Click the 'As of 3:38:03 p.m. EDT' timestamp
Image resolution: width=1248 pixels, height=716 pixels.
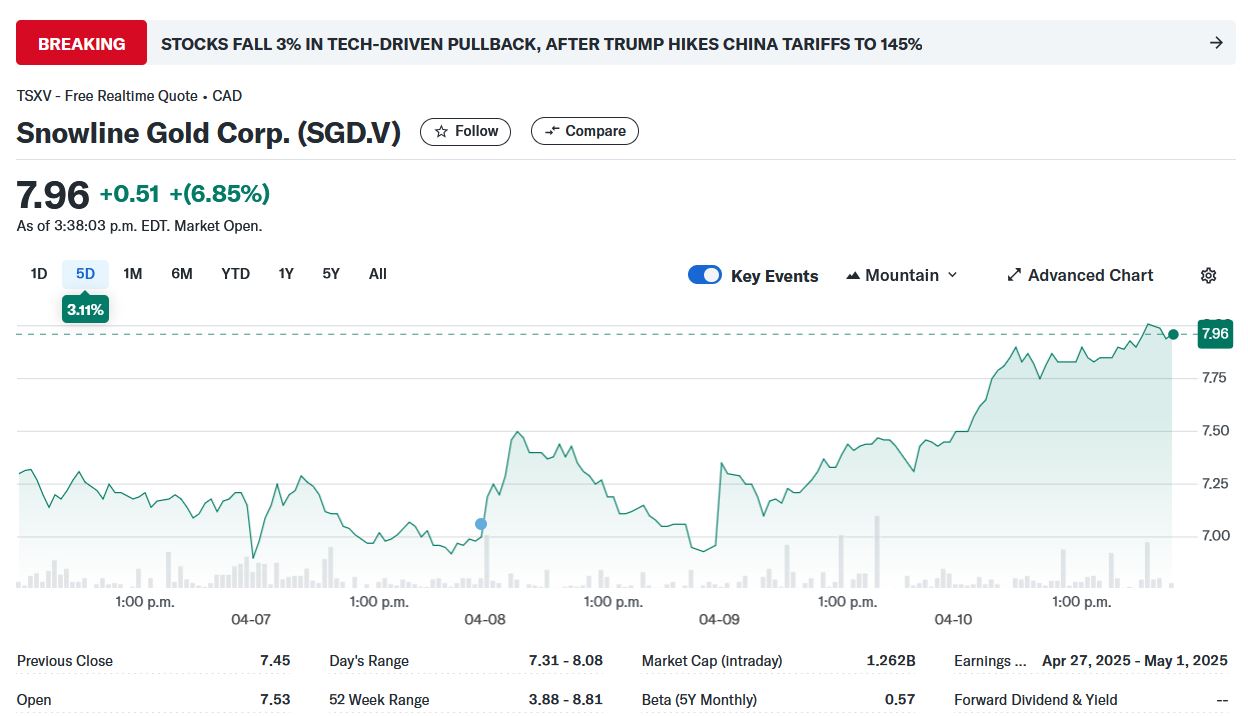(139, 226)
